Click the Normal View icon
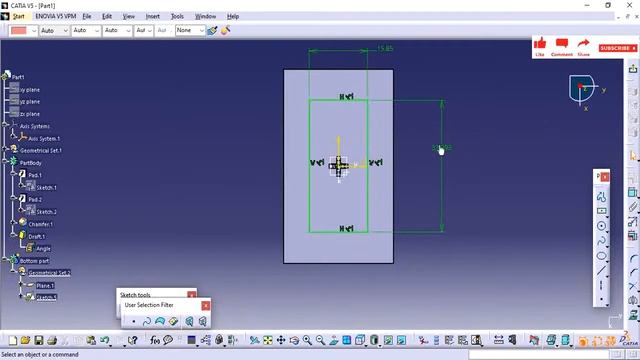The width and height of the screenshot is (640, 360). [x=333, y=340]
